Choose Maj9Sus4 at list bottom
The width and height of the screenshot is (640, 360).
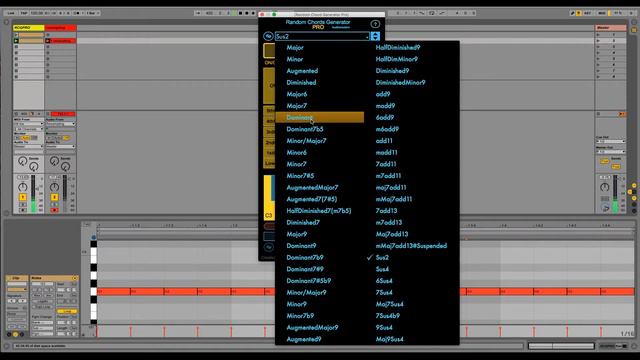click(x=389, y=339)
